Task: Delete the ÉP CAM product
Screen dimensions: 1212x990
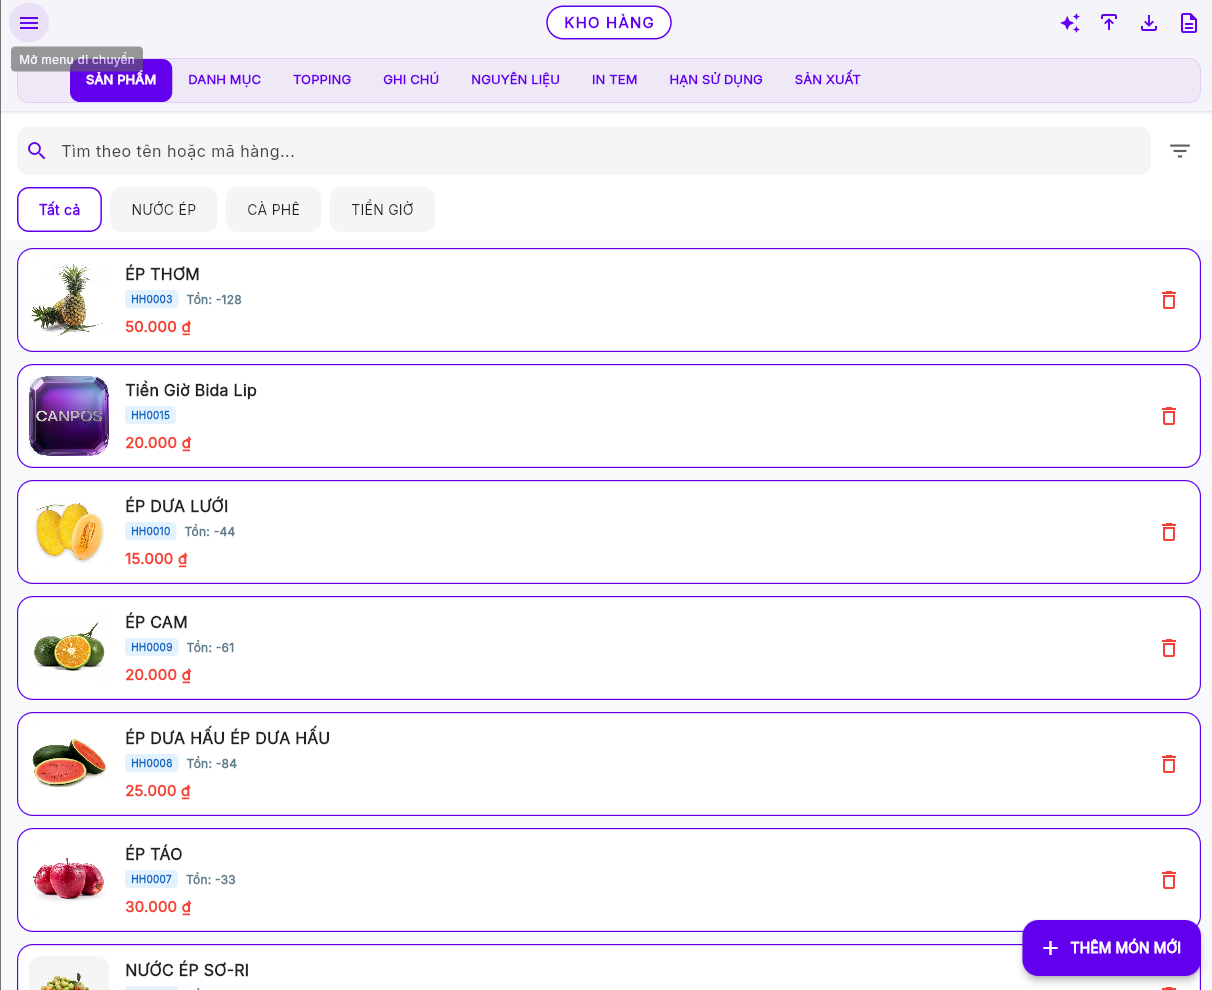Action: click(1168, 648)
